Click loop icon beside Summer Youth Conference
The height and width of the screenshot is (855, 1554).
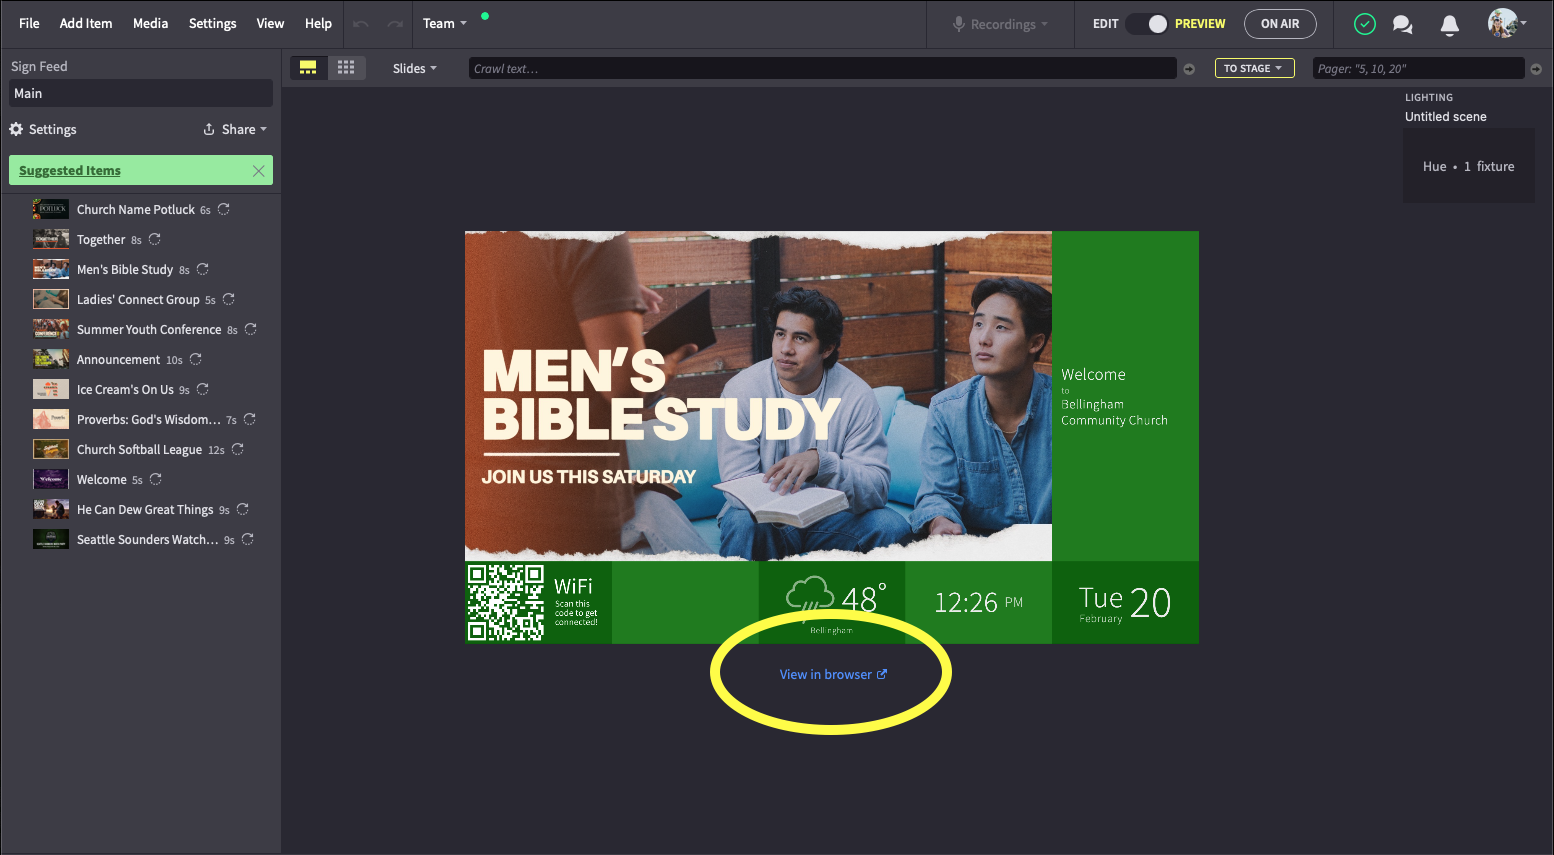[251, 329]
